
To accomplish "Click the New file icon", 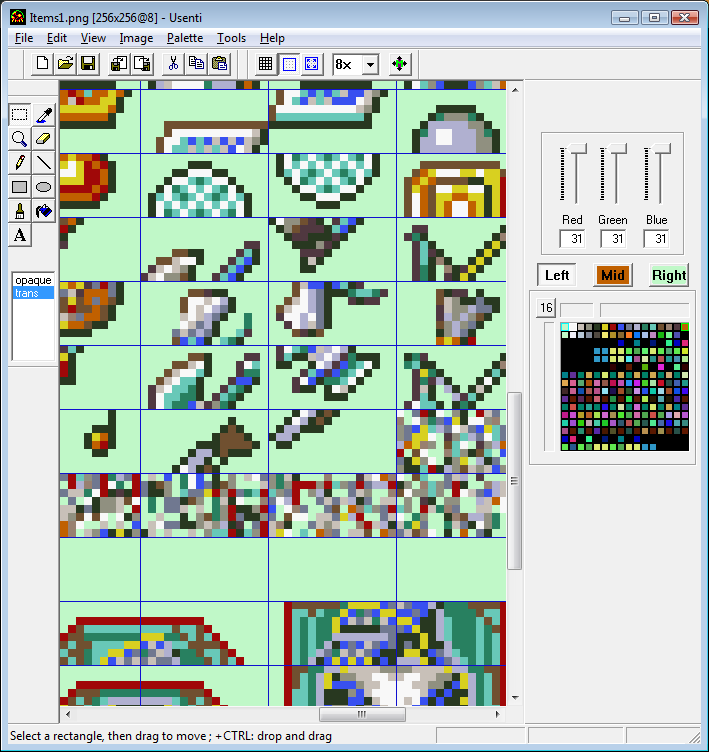I will coord(42,64).
